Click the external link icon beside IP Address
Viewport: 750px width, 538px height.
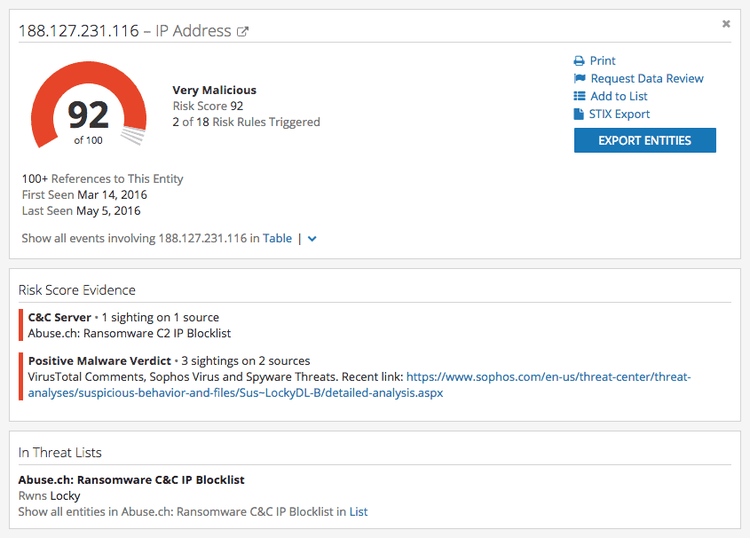click(x=242, y=31)
